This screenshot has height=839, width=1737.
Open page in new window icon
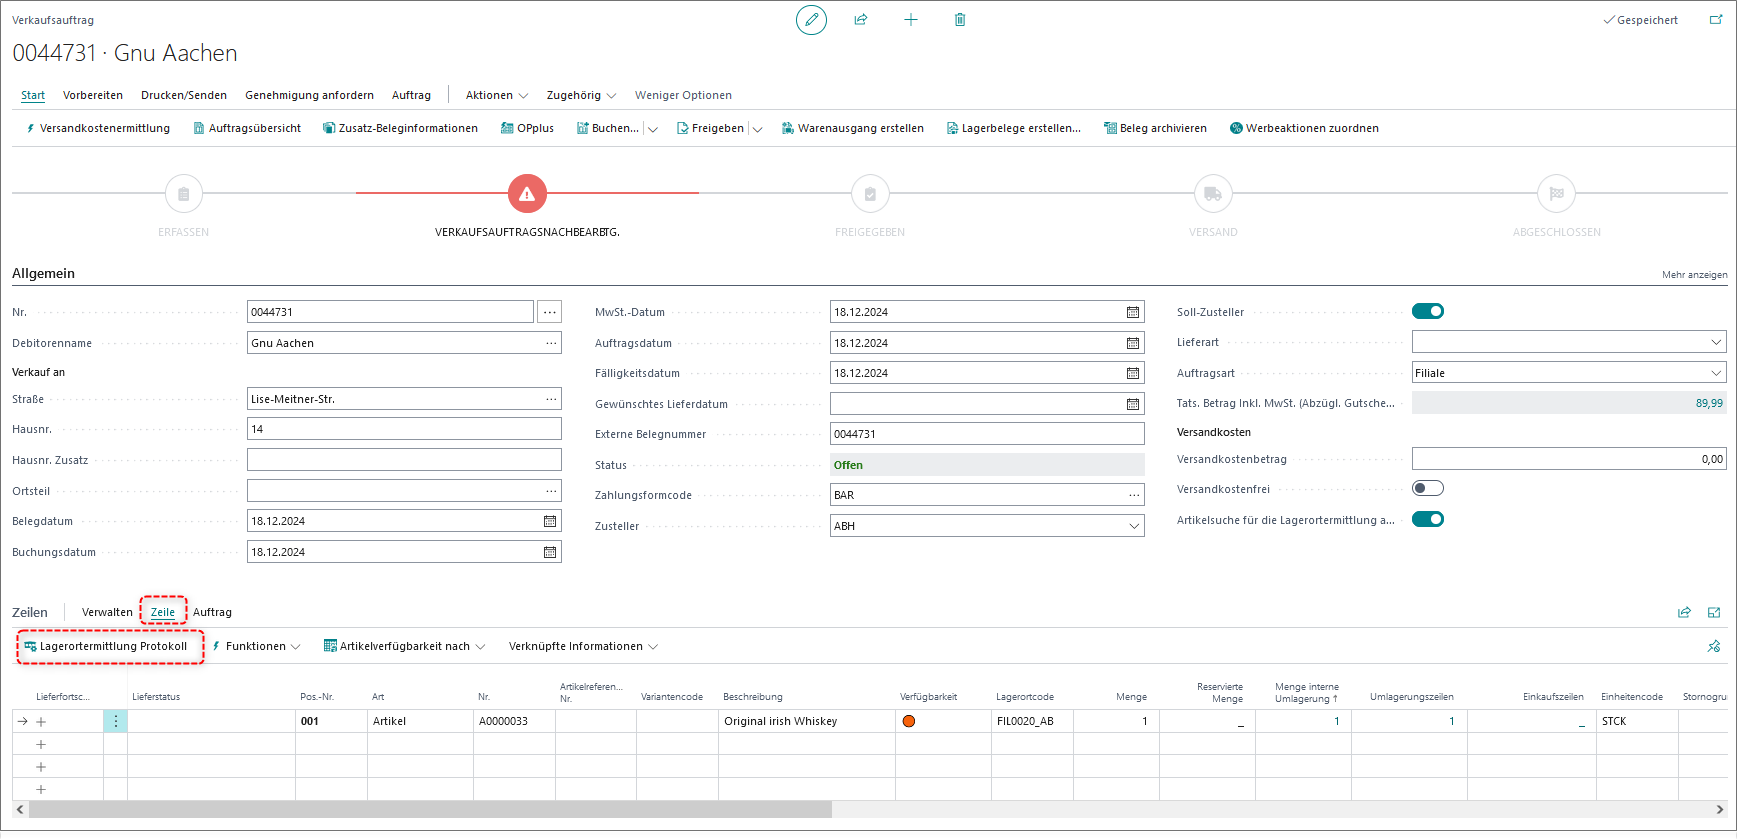tap(1716, 19)
